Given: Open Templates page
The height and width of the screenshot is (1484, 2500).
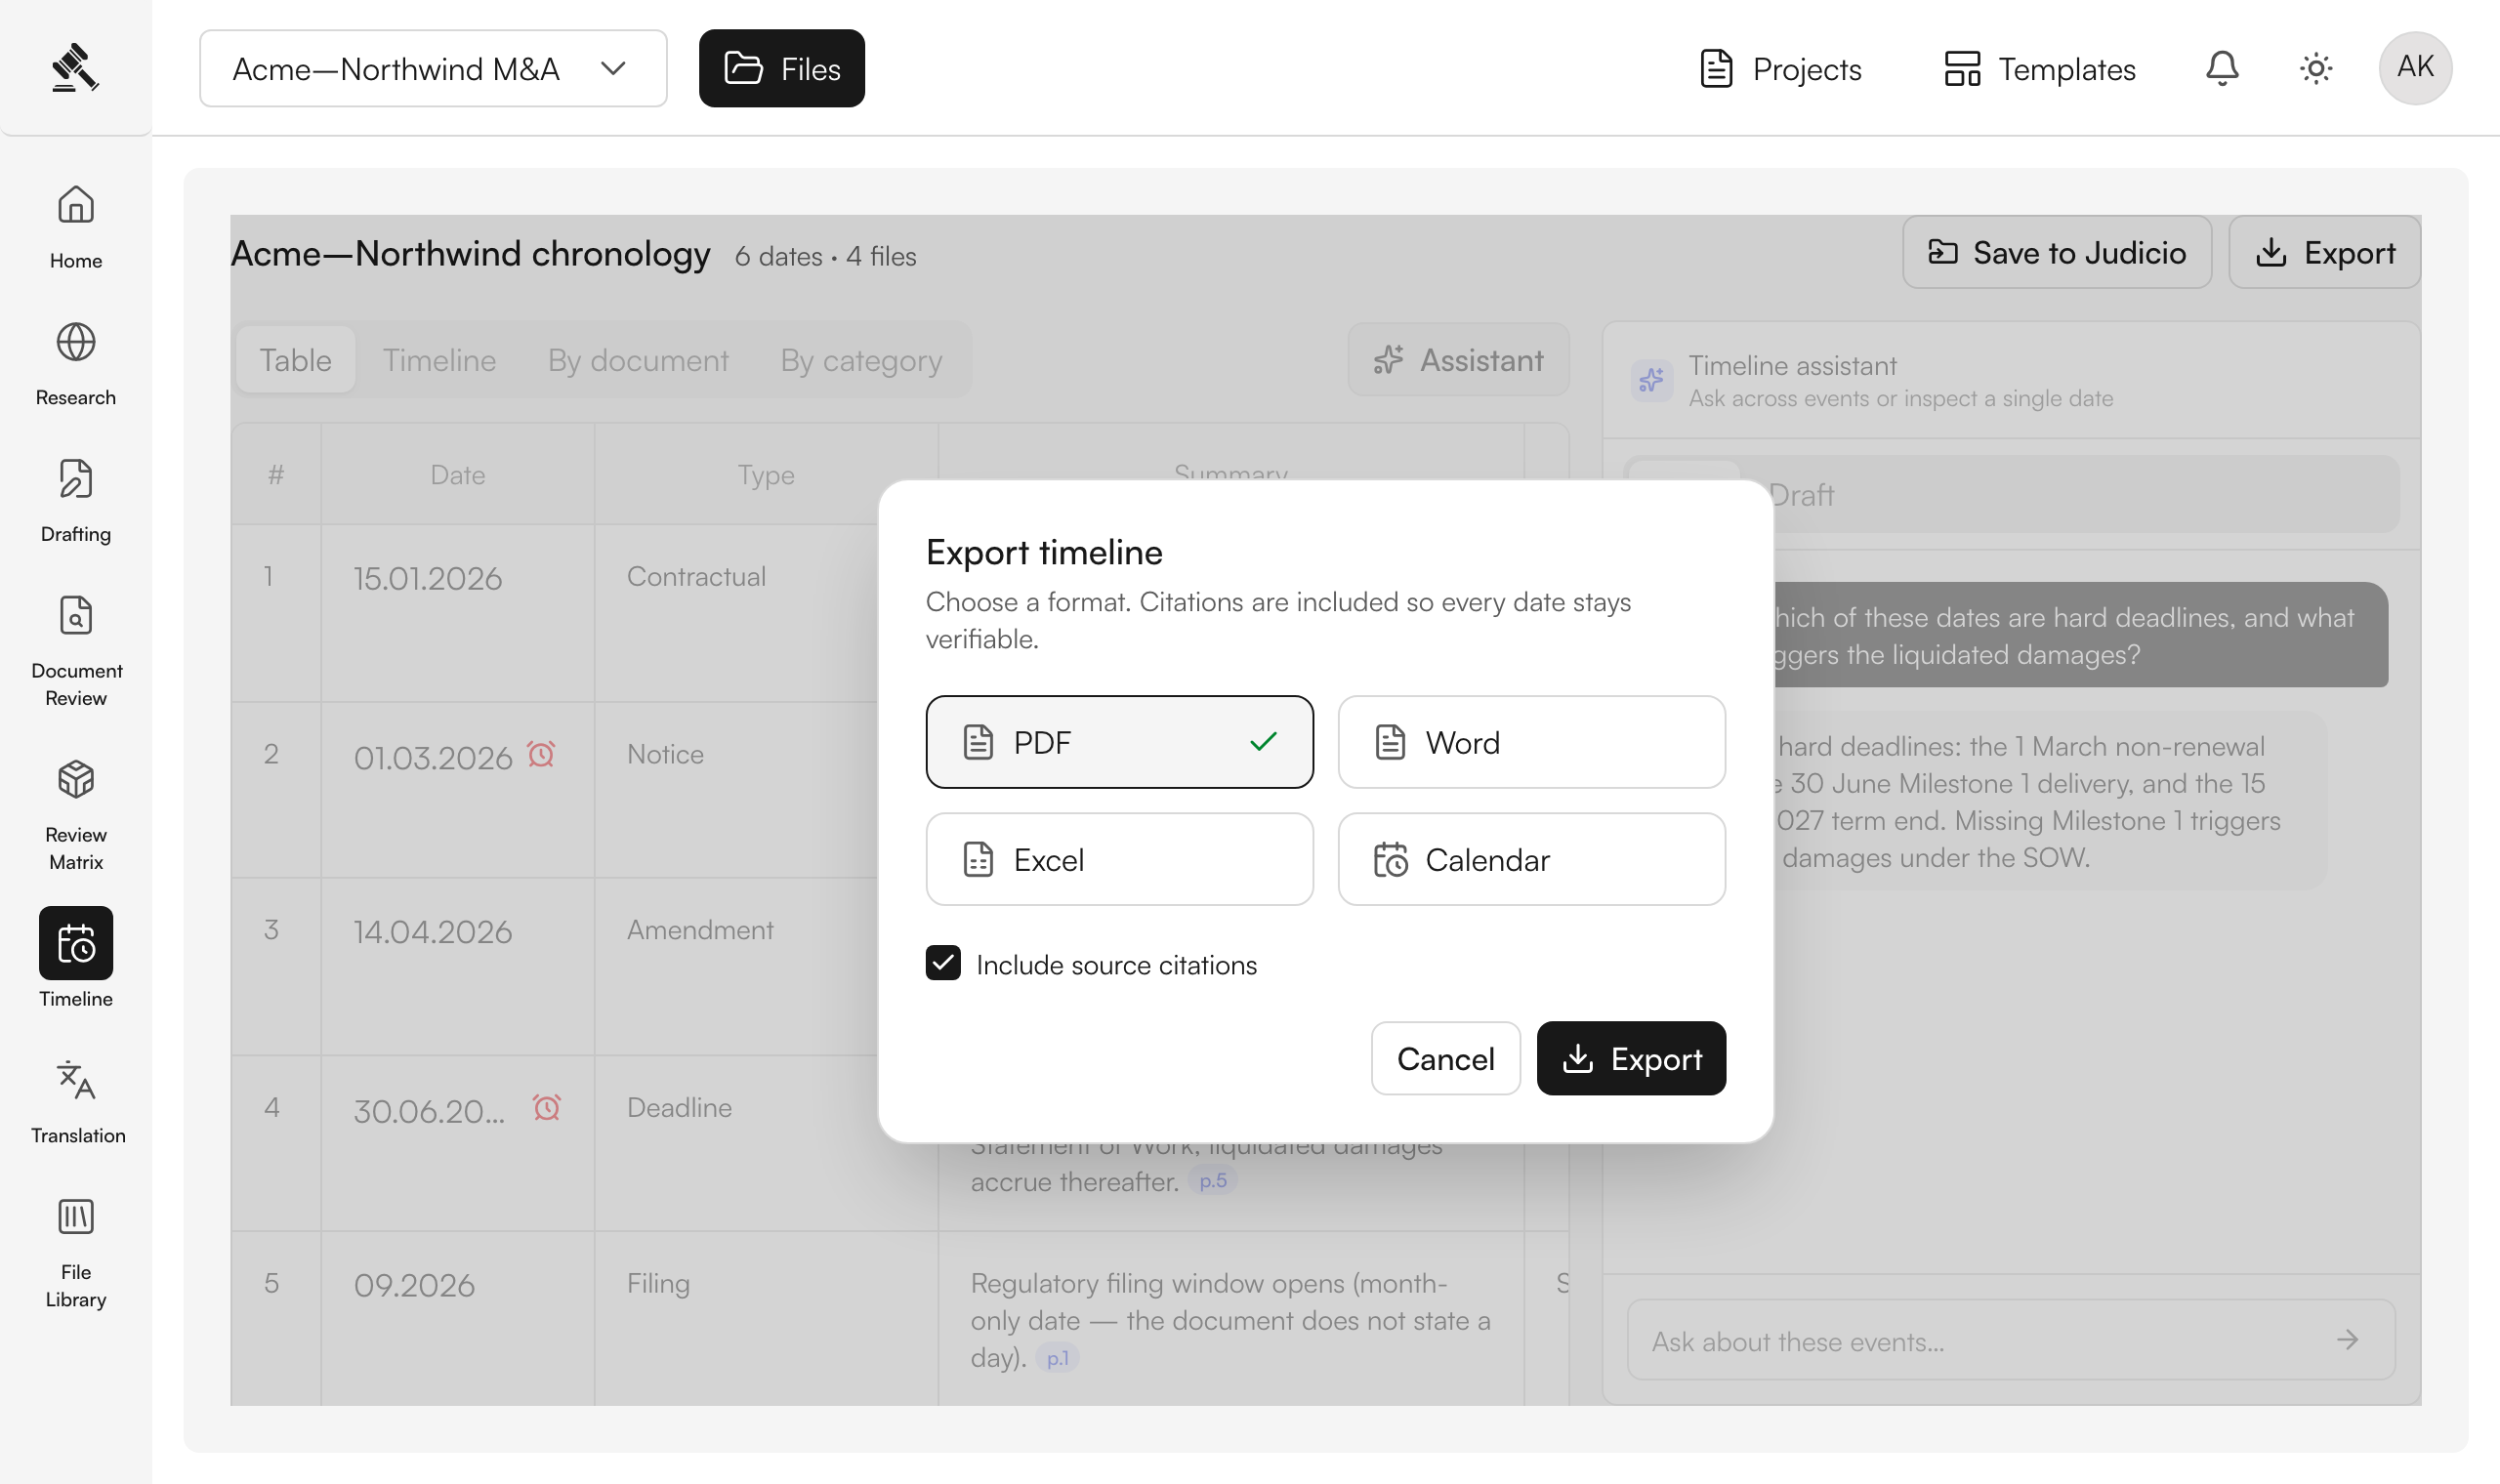Looking at the screenshot, I should tap(2040, 68).
